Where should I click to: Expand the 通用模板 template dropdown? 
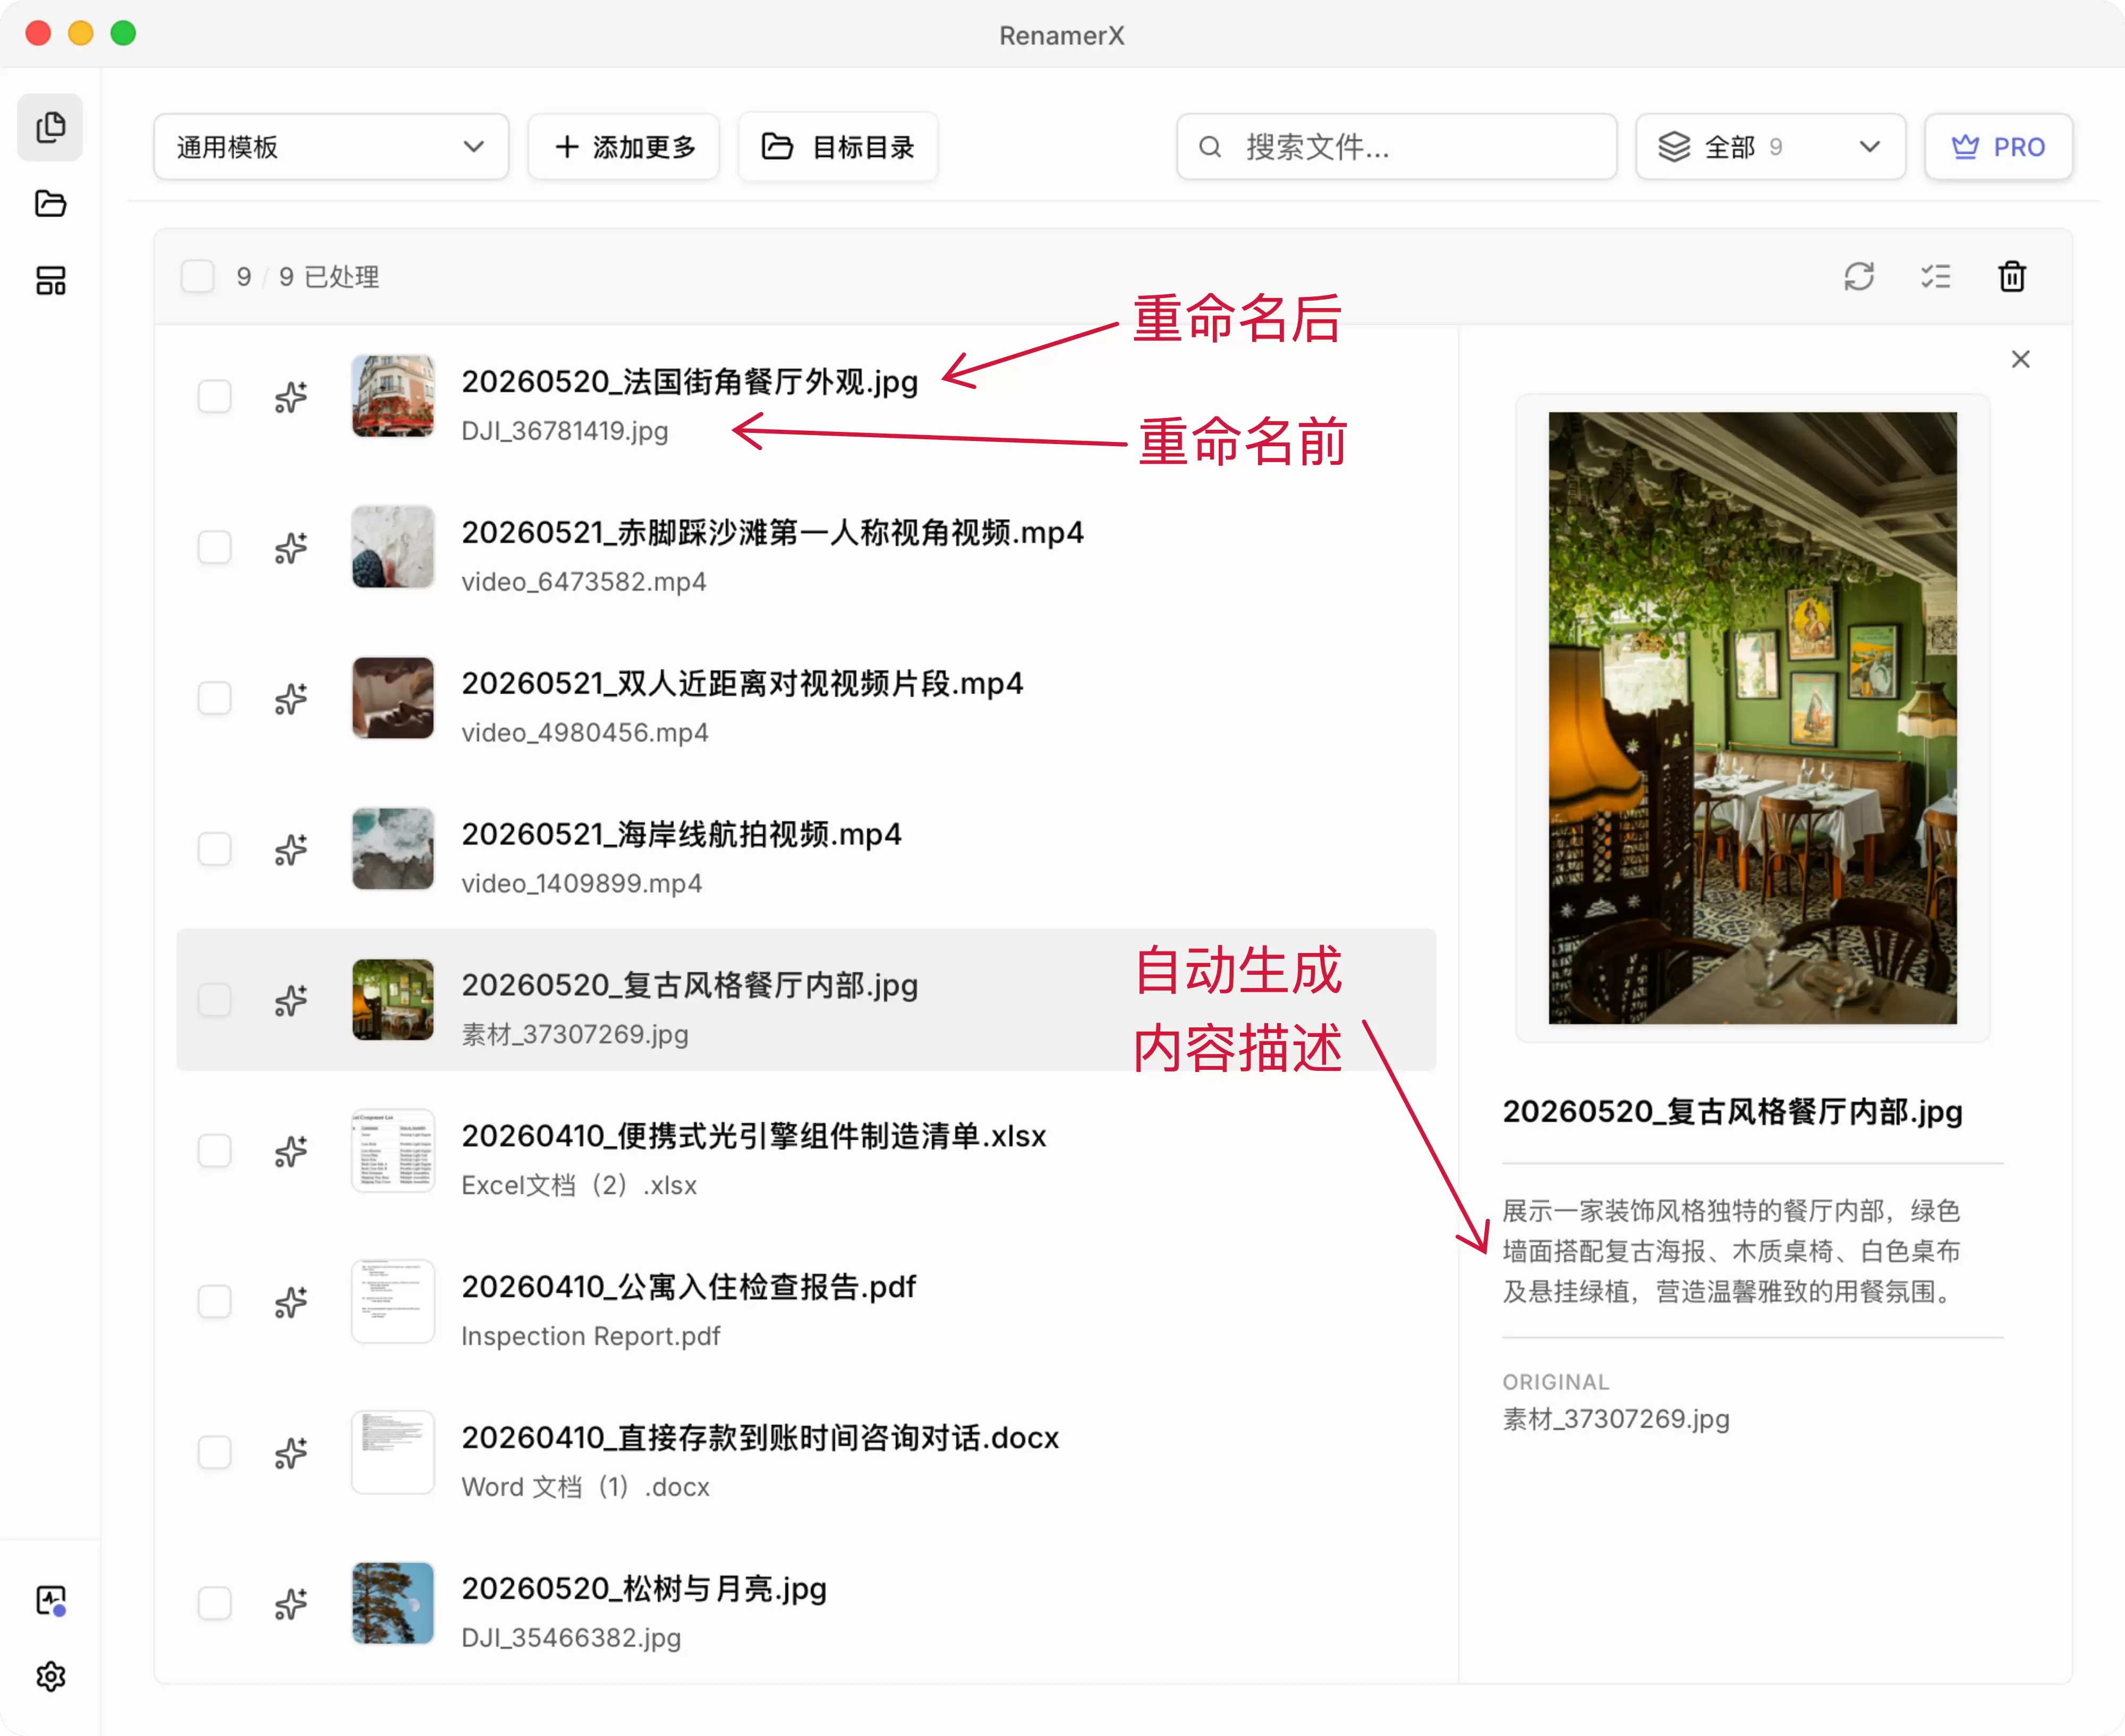click(x=331, y=147)
